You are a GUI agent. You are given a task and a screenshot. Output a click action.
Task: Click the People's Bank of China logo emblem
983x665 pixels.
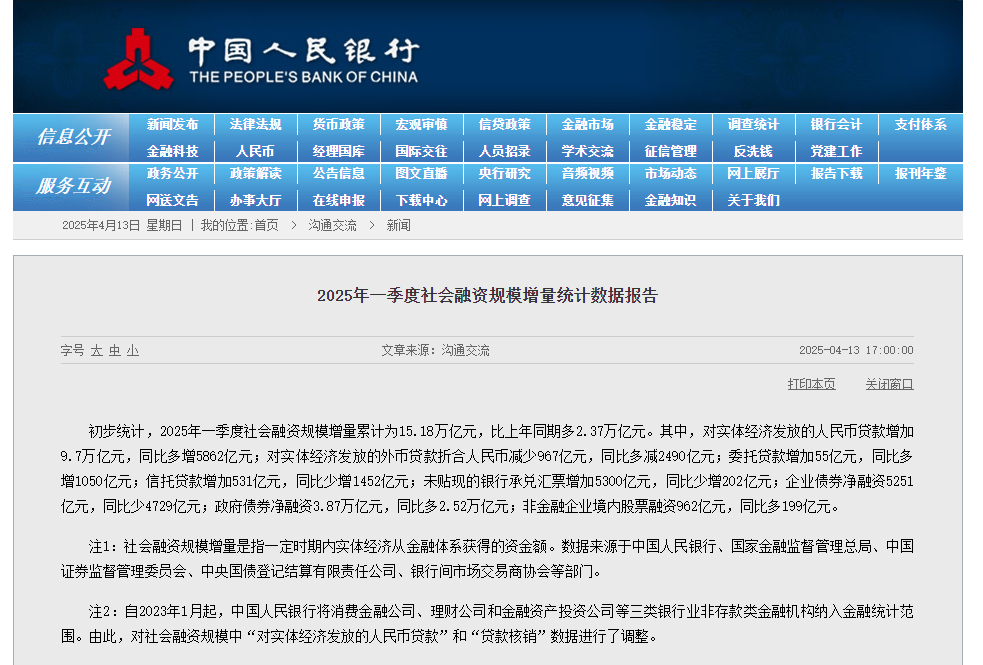tap(138, 58)
